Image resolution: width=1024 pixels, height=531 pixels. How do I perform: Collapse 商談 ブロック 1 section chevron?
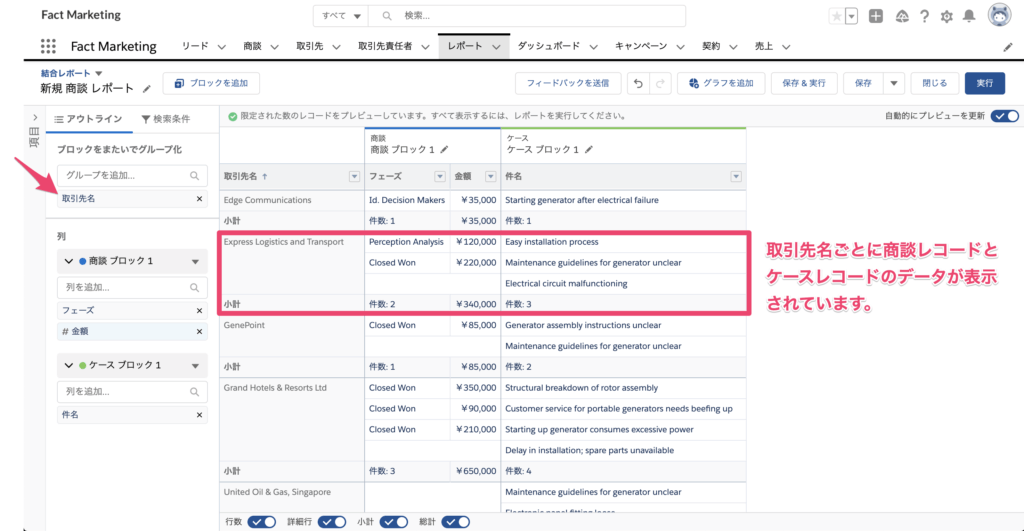[x=69, y=261]
